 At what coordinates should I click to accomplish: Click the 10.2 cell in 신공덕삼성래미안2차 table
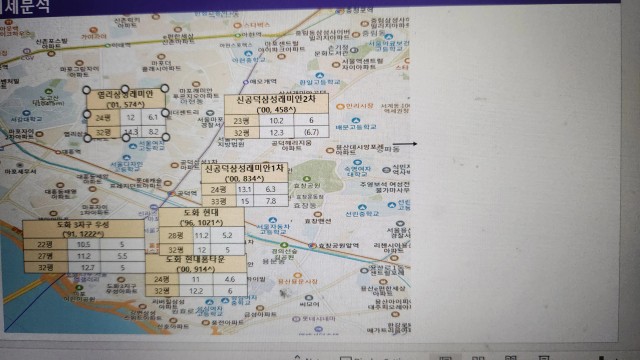tap(276, 120)
